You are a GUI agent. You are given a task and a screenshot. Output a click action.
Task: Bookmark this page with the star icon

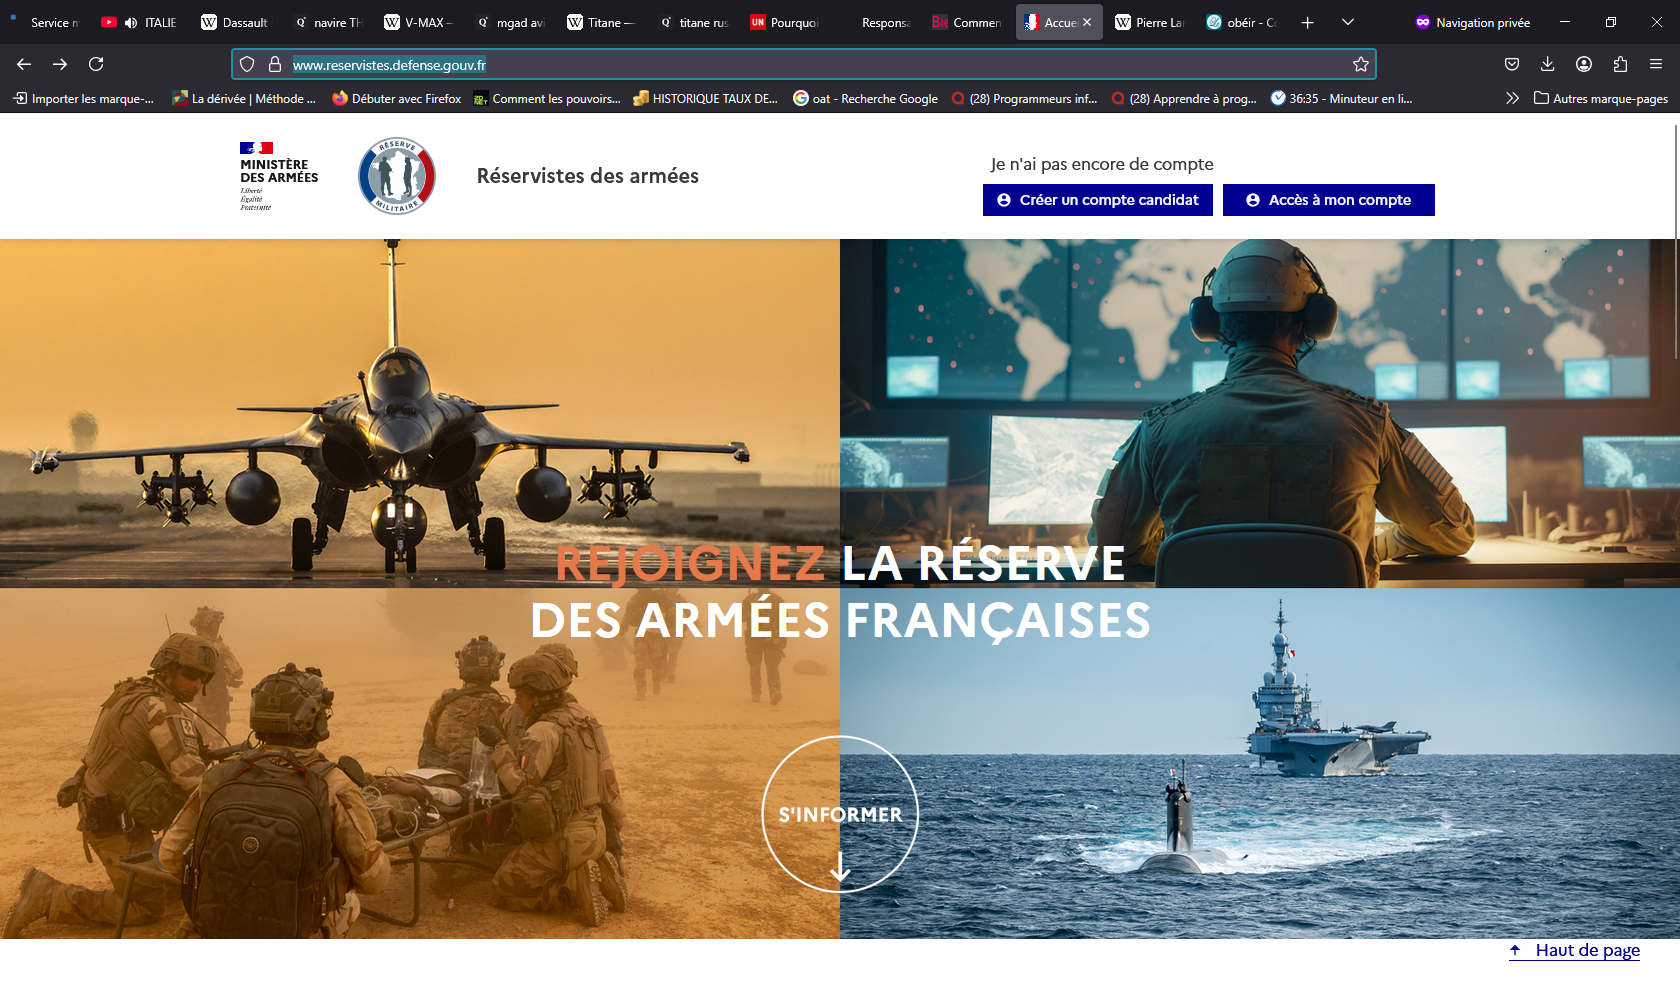tap(1360, 64)
